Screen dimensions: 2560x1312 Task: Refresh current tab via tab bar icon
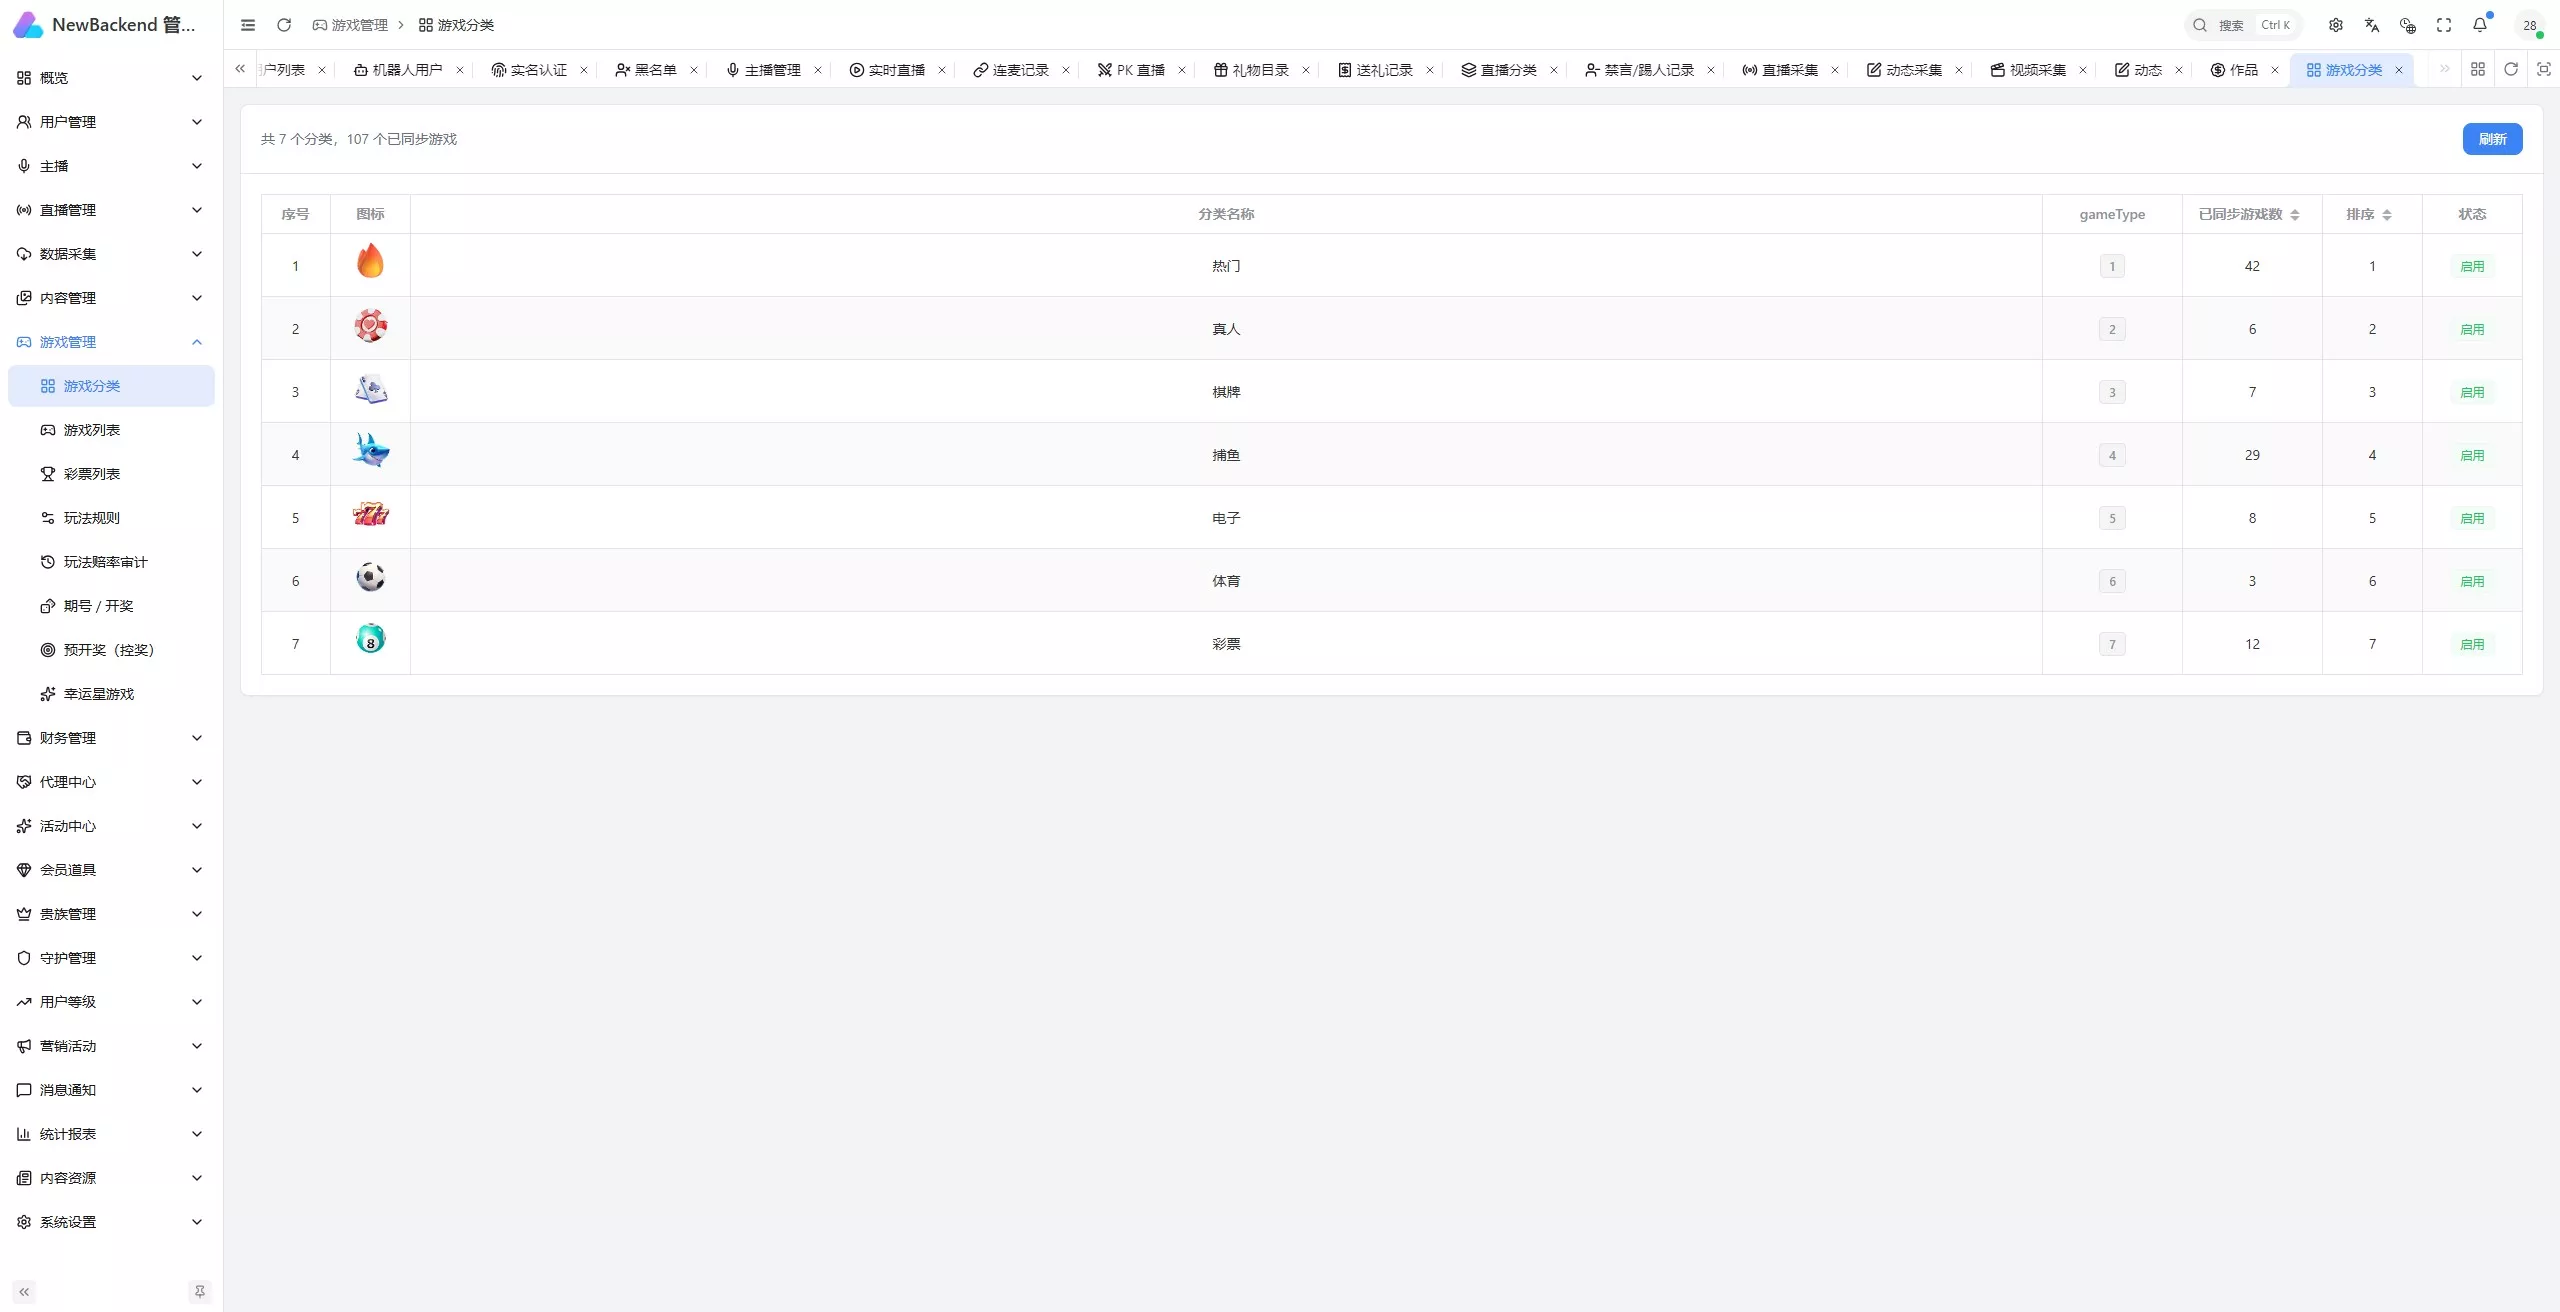(2511, 69)
